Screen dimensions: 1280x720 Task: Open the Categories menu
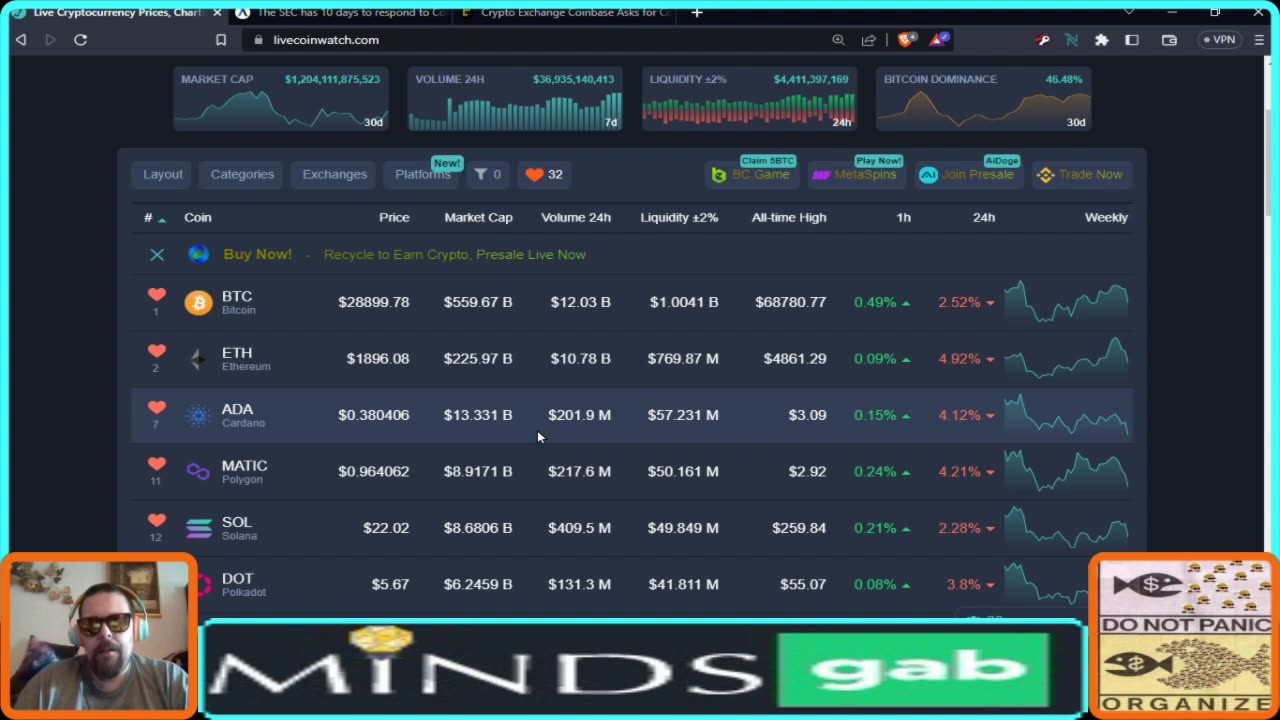point(242,174)
